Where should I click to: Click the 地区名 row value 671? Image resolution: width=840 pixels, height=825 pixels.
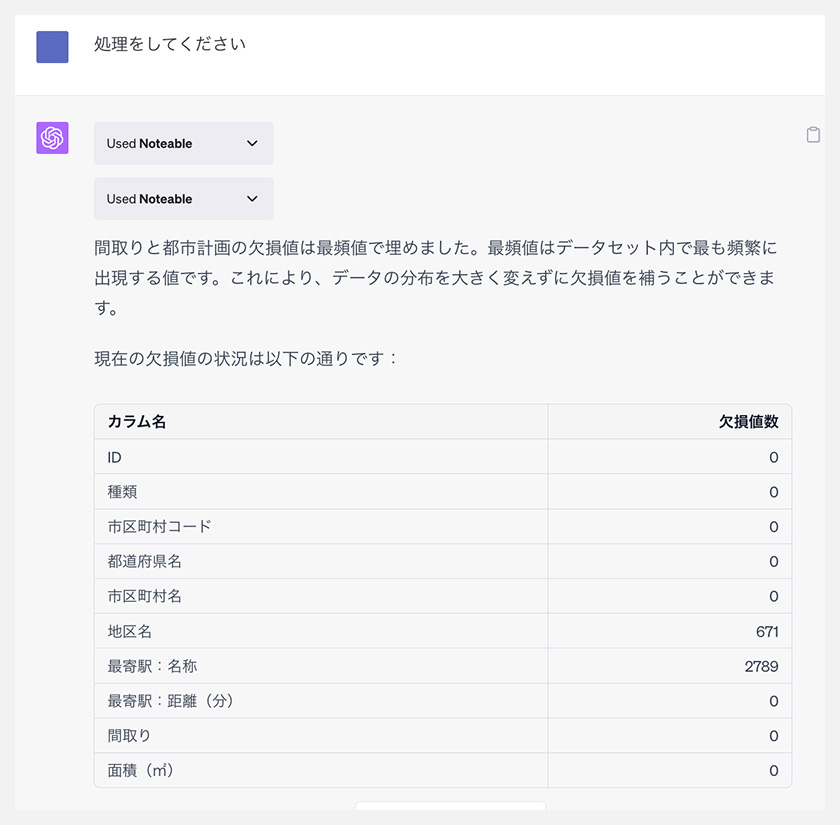coord(767,632)
